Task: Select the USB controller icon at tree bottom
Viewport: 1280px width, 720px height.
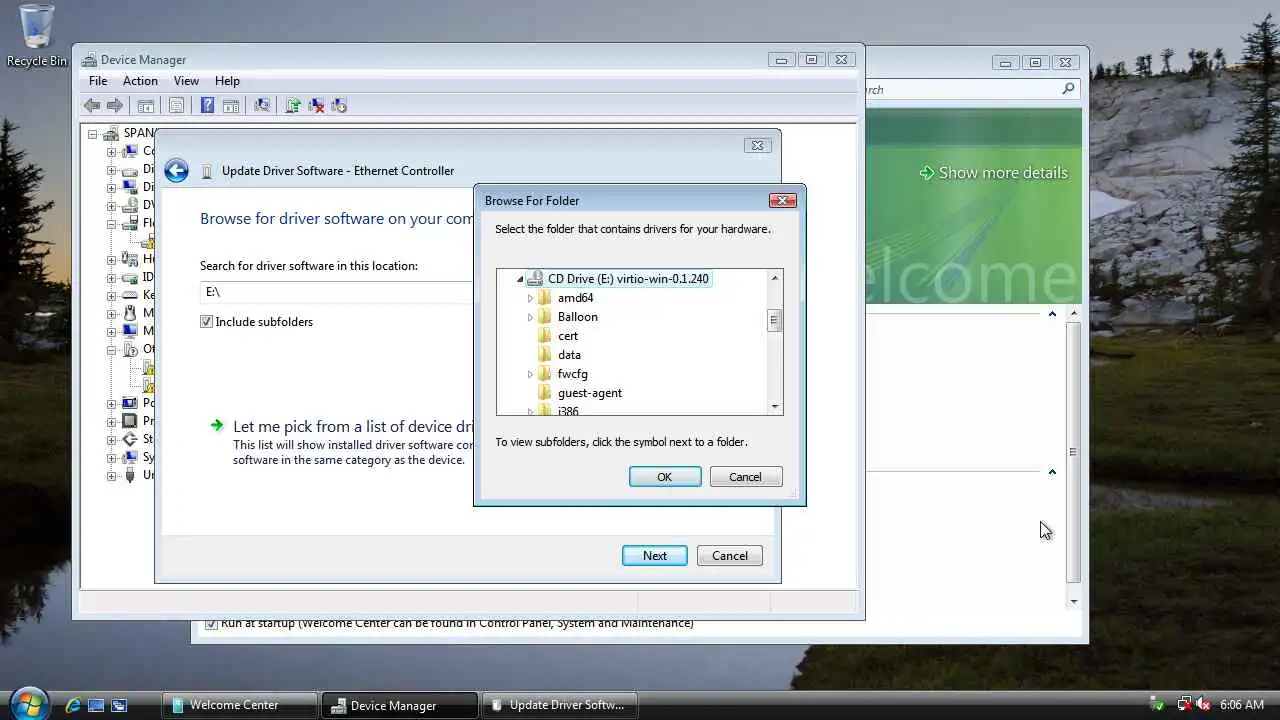Action: coord(129,475)
